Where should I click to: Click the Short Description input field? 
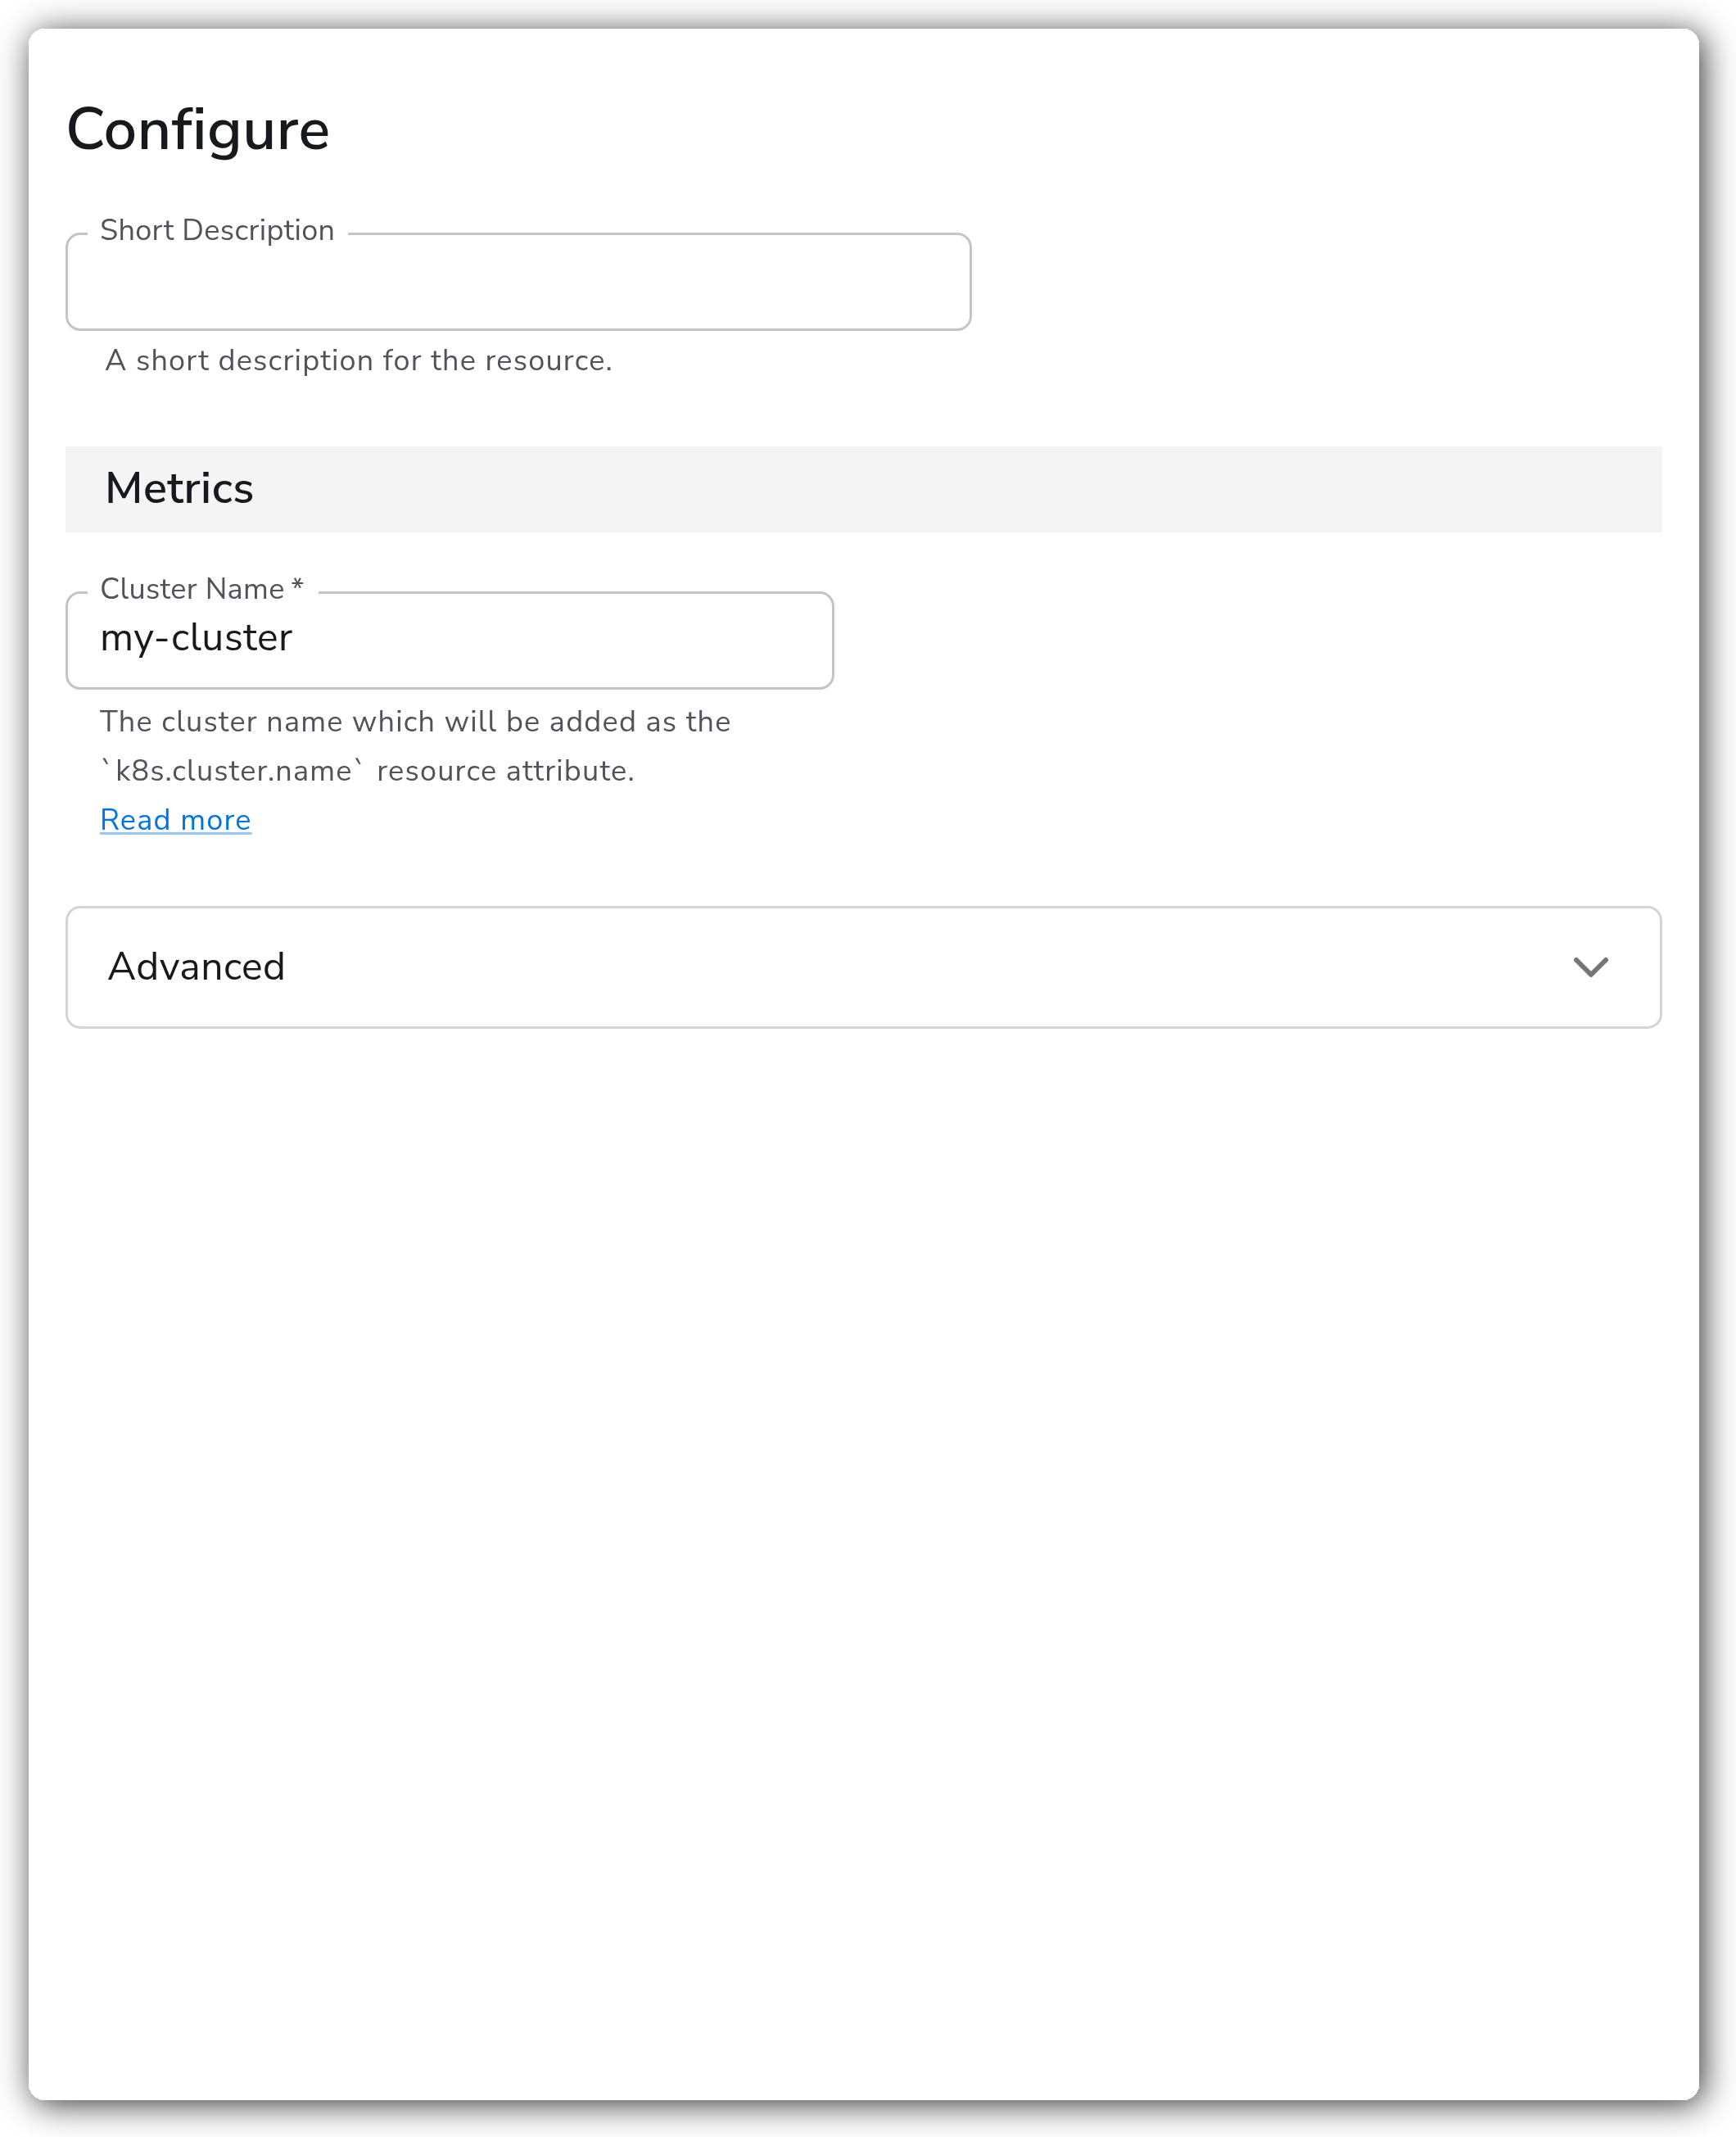point(518,282)
